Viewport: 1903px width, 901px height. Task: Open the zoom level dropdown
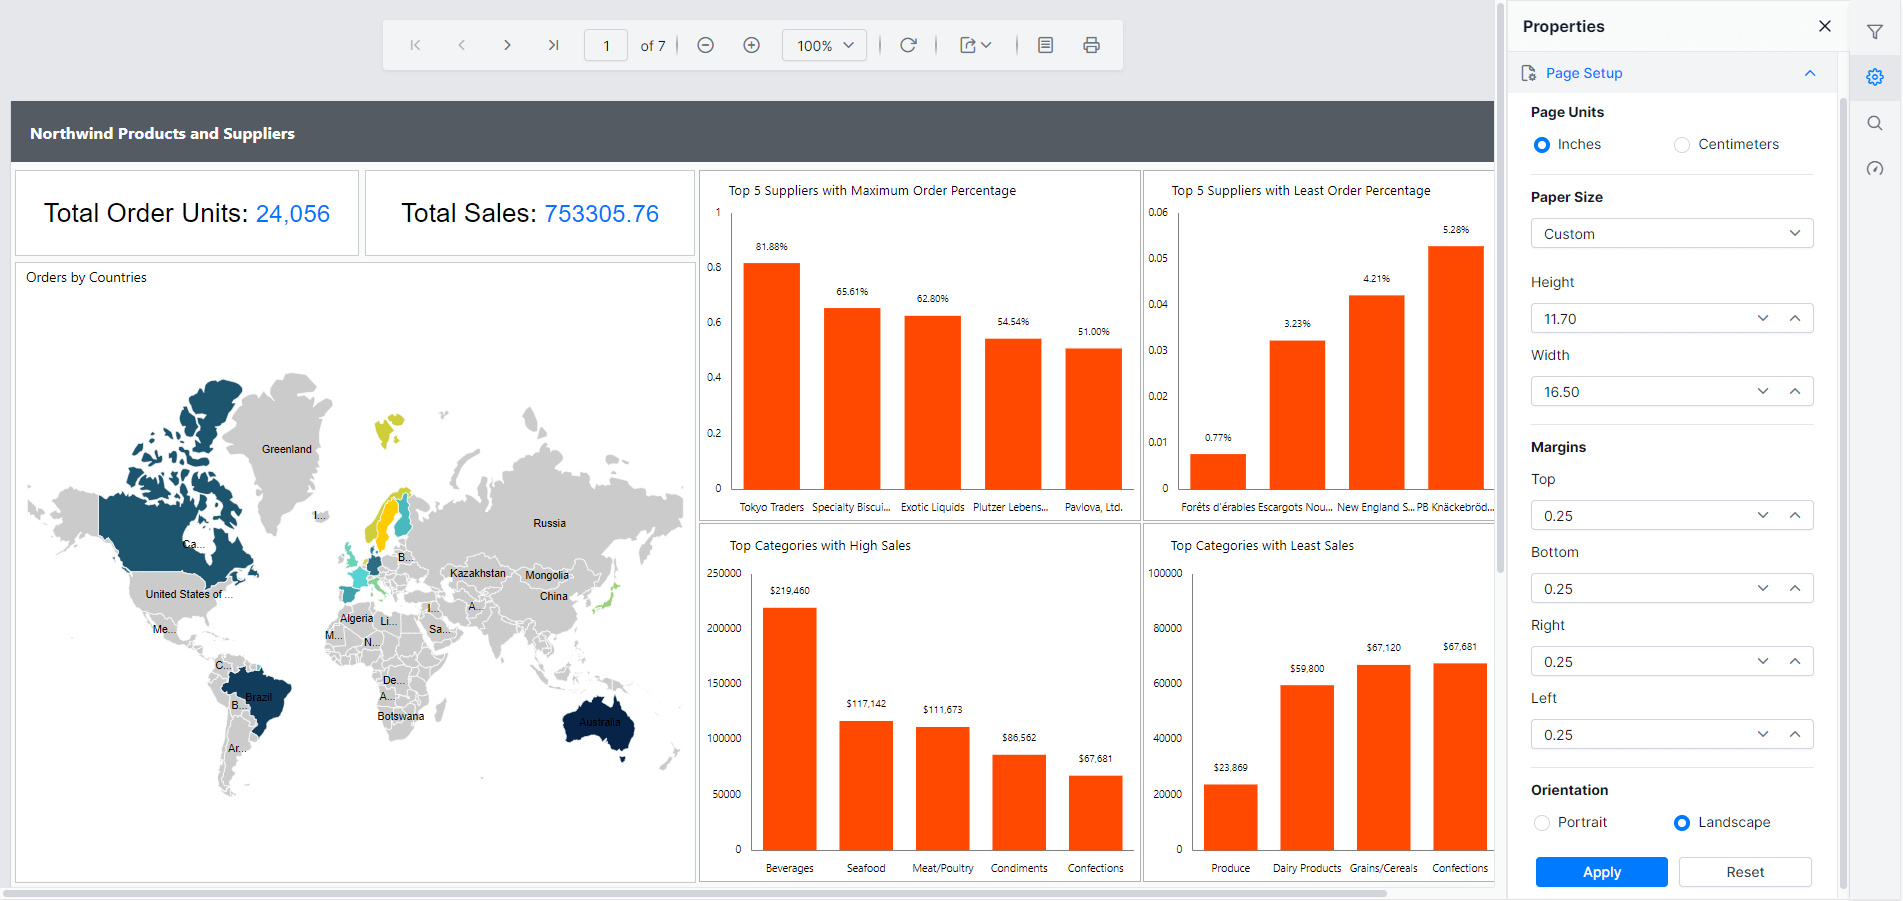[824, 45]
